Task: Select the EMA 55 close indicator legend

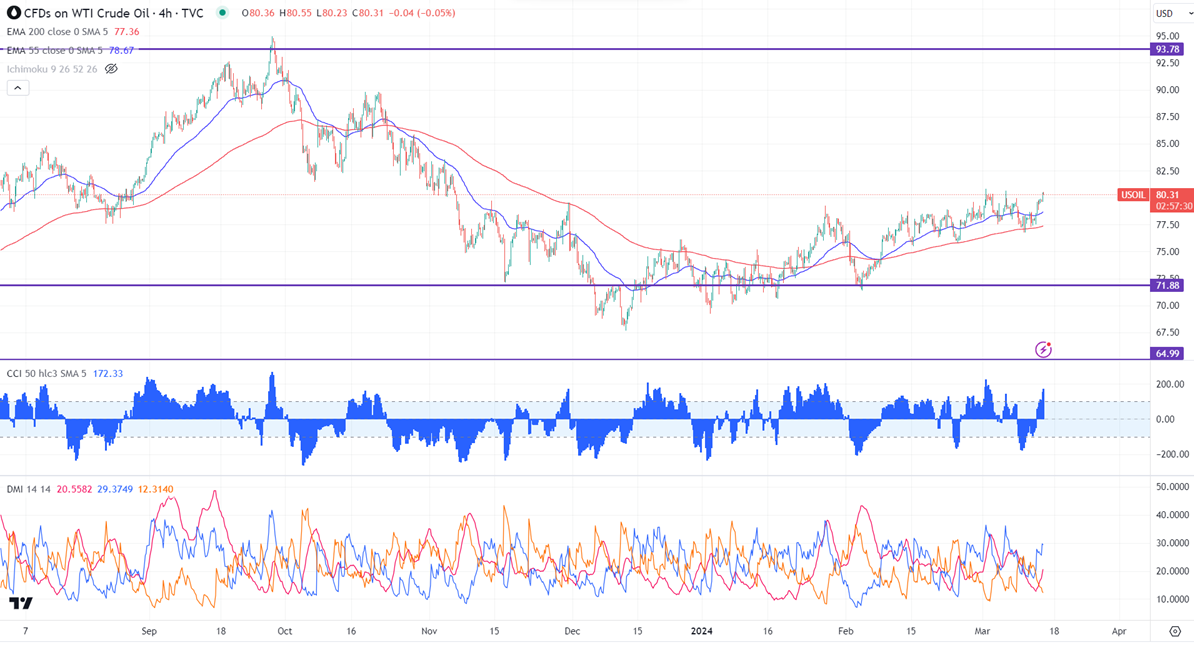Action: click(x=54, y=50)
